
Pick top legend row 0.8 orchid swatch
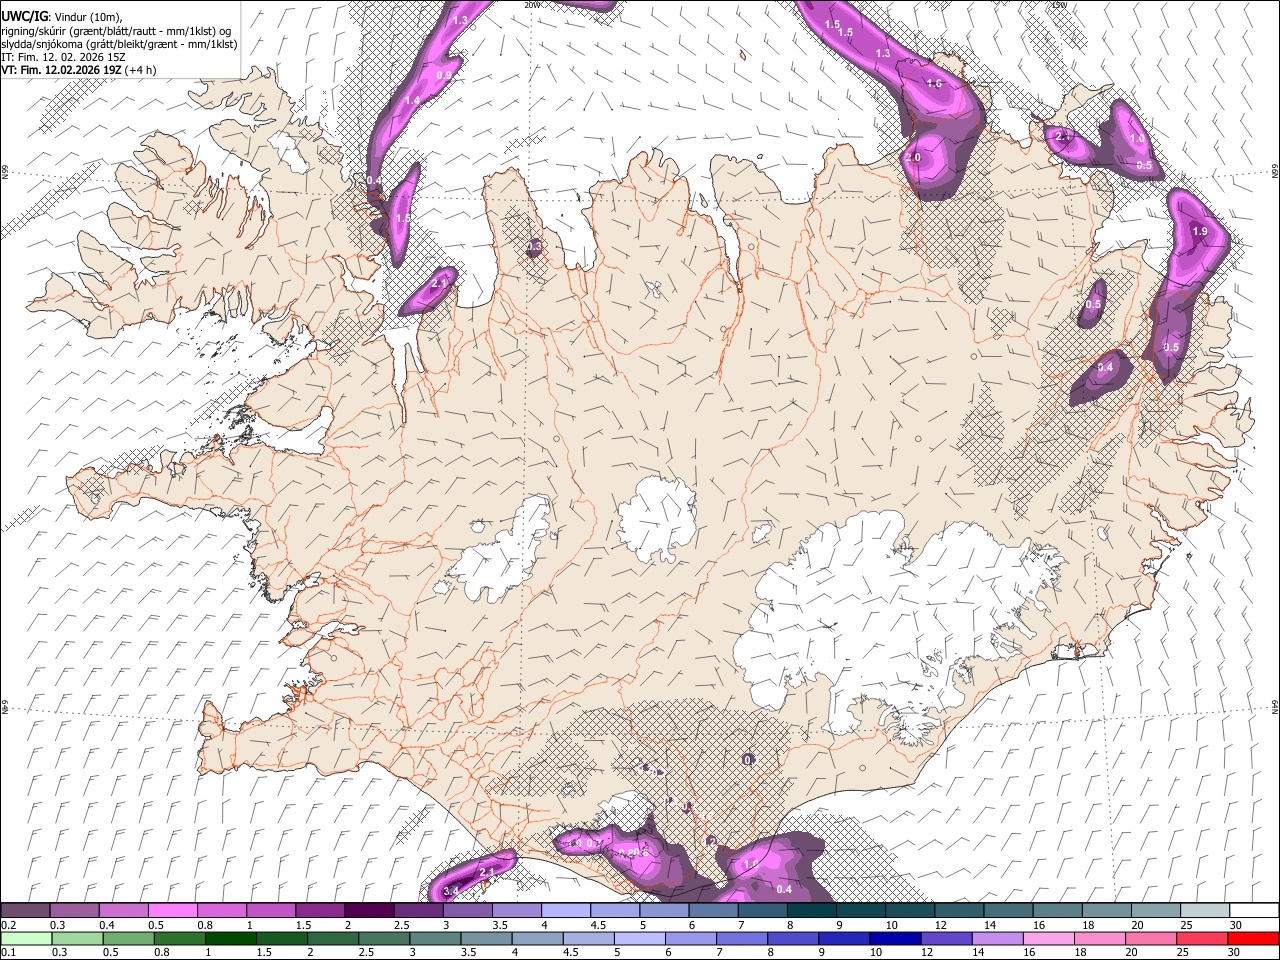coord(221,910)
